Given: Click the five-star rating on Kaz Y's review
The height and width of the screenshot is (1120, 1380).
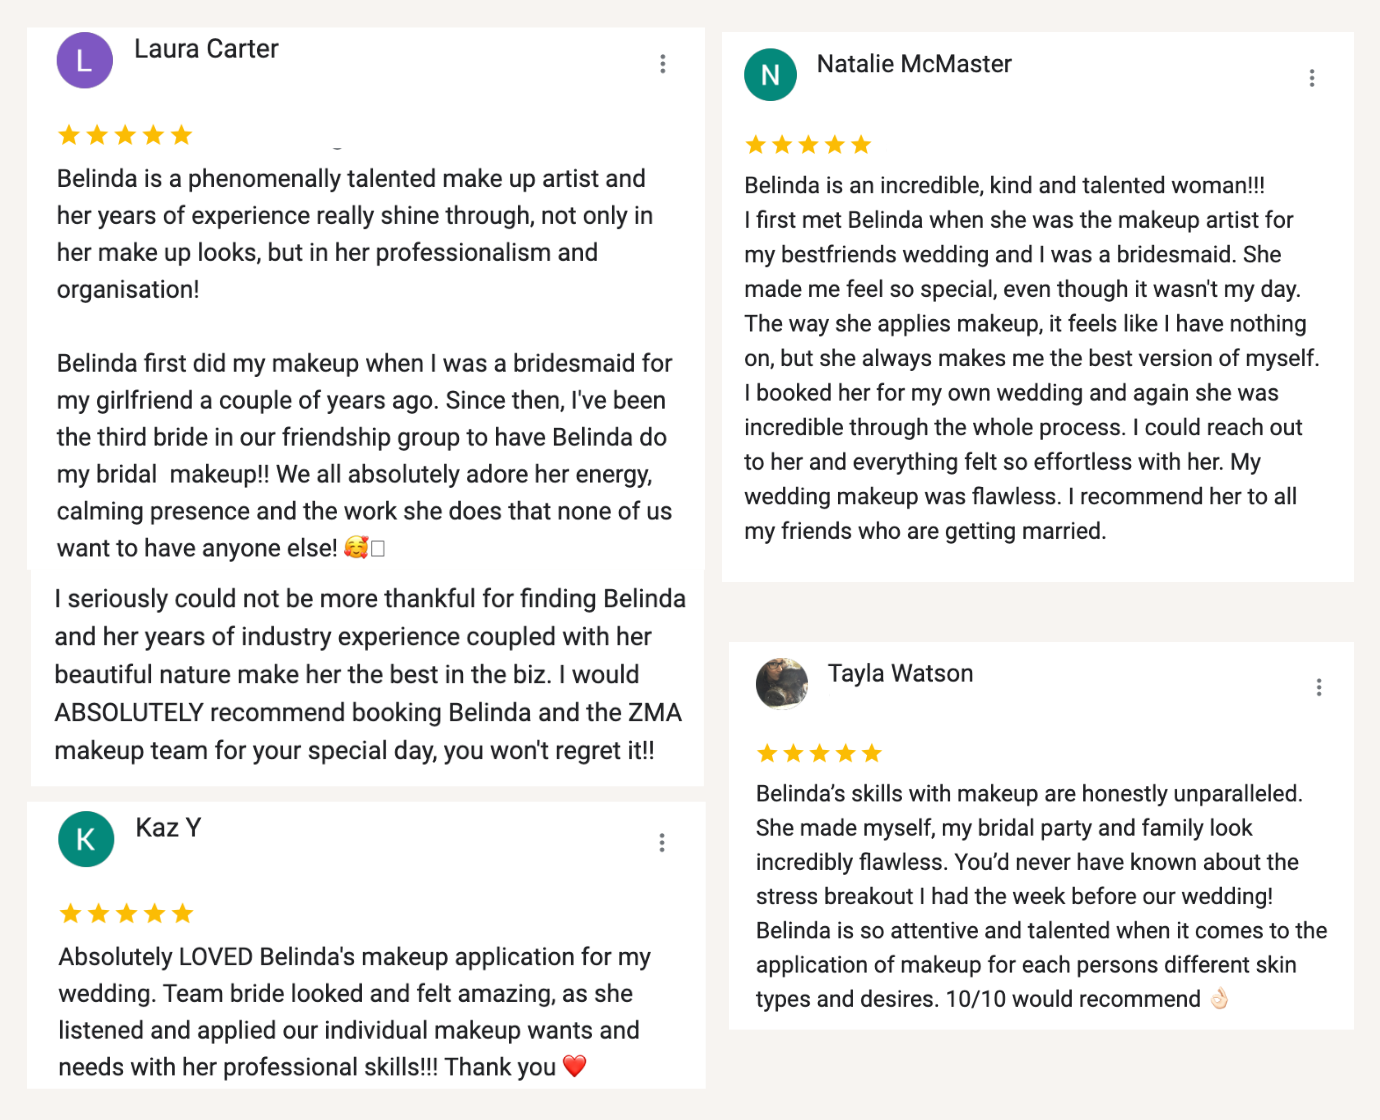Looking at the screenshot, I should point(126,913).
